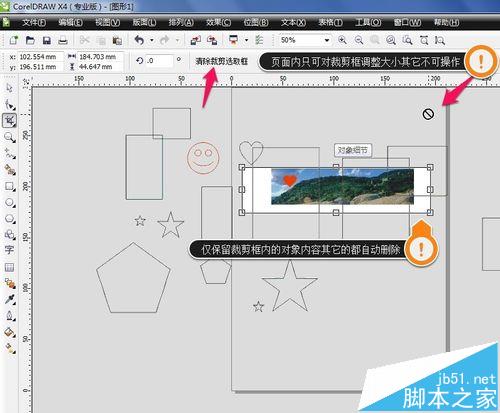500x413 pixels.
Task: Select the Polygon tool in toolbox
Action: coord(9,219)
